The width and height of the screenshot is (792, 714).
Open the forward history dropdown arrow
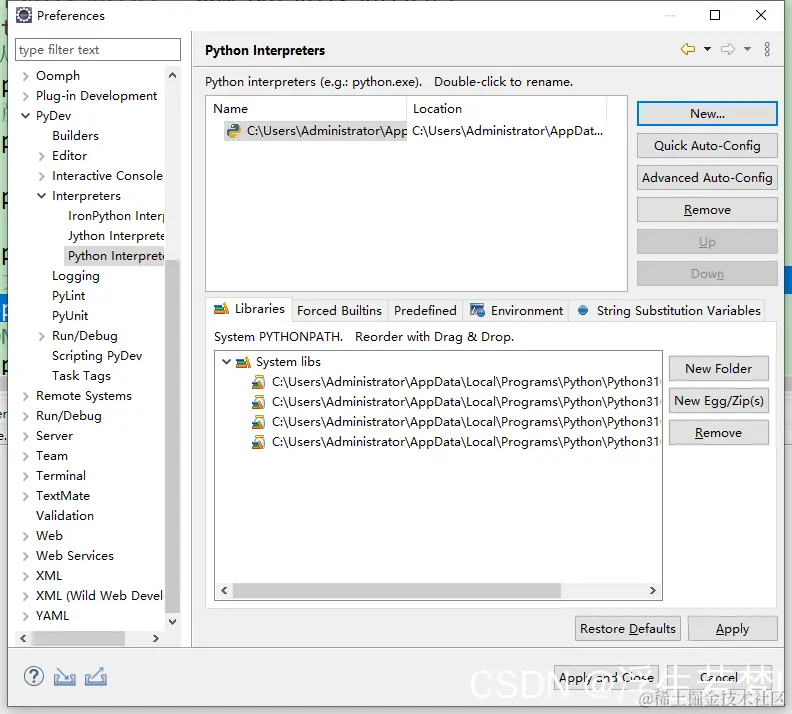coord(747,49)
